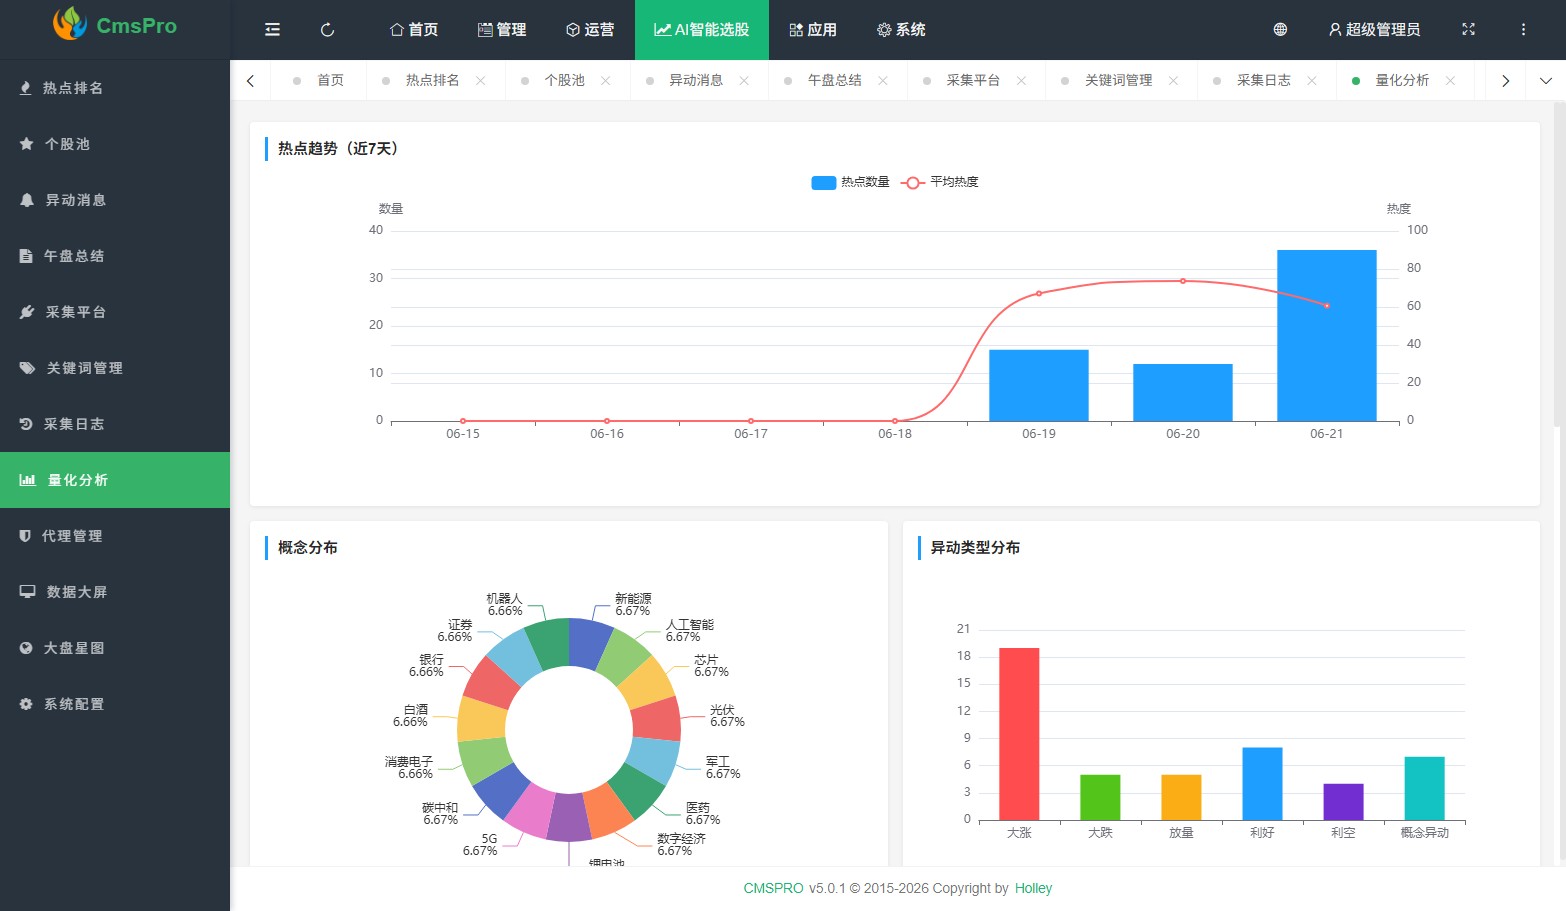Open 热点排名 in sidebar

coord(115,88)
